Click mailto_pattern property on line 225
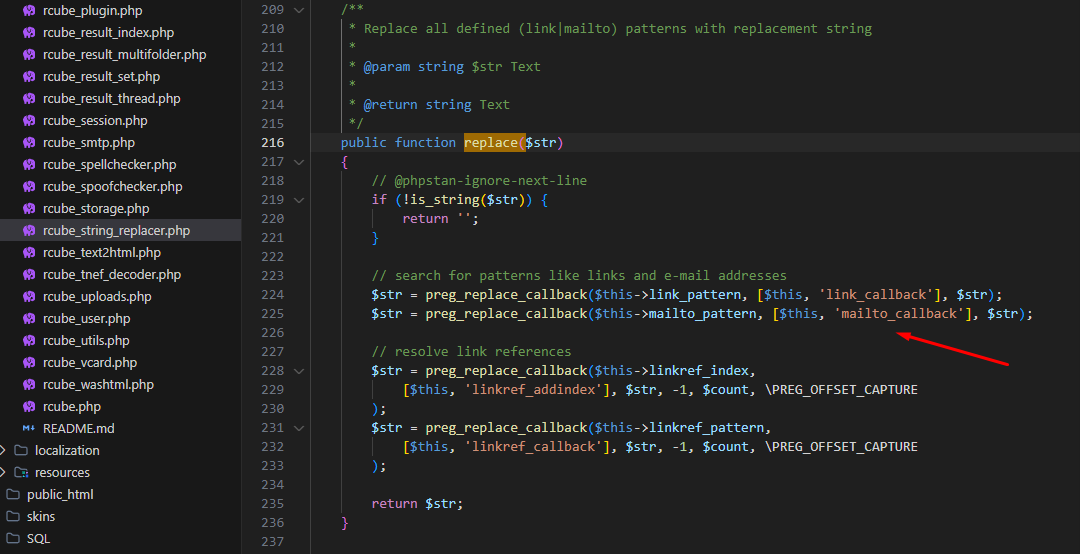The image size is (1080, 554). (703, 314)
